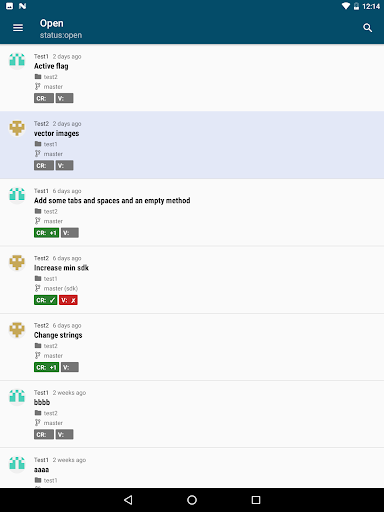The height and width of the screenshot is (512, 384).
Task: Open the Increase min sdk change
Action: (x=192, y=280)
